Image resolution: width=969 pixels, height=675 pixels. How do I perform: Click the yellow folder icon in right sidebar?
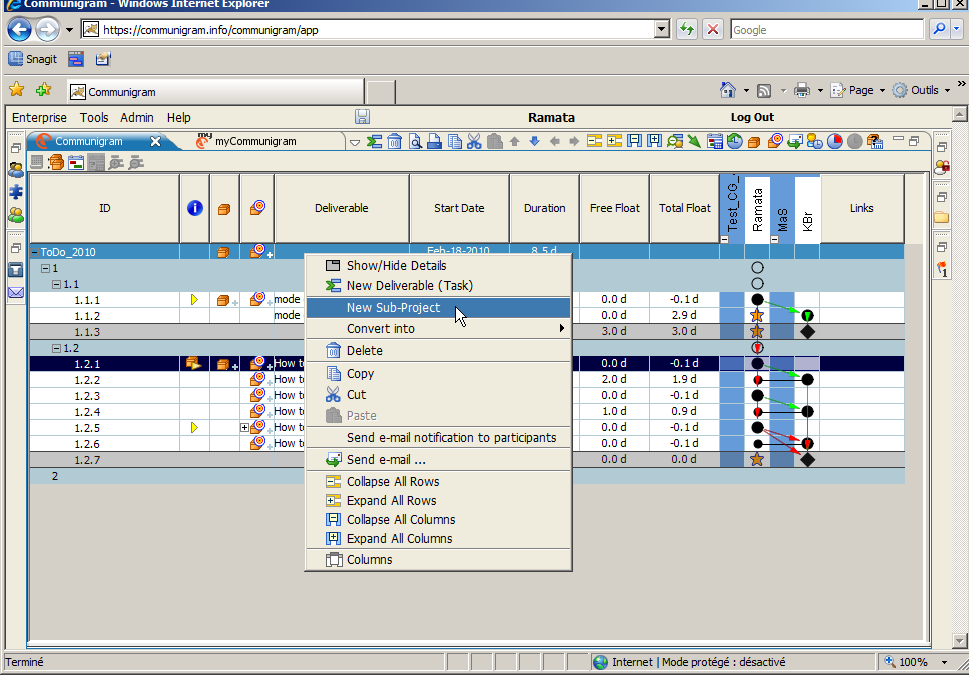[941, 216]
